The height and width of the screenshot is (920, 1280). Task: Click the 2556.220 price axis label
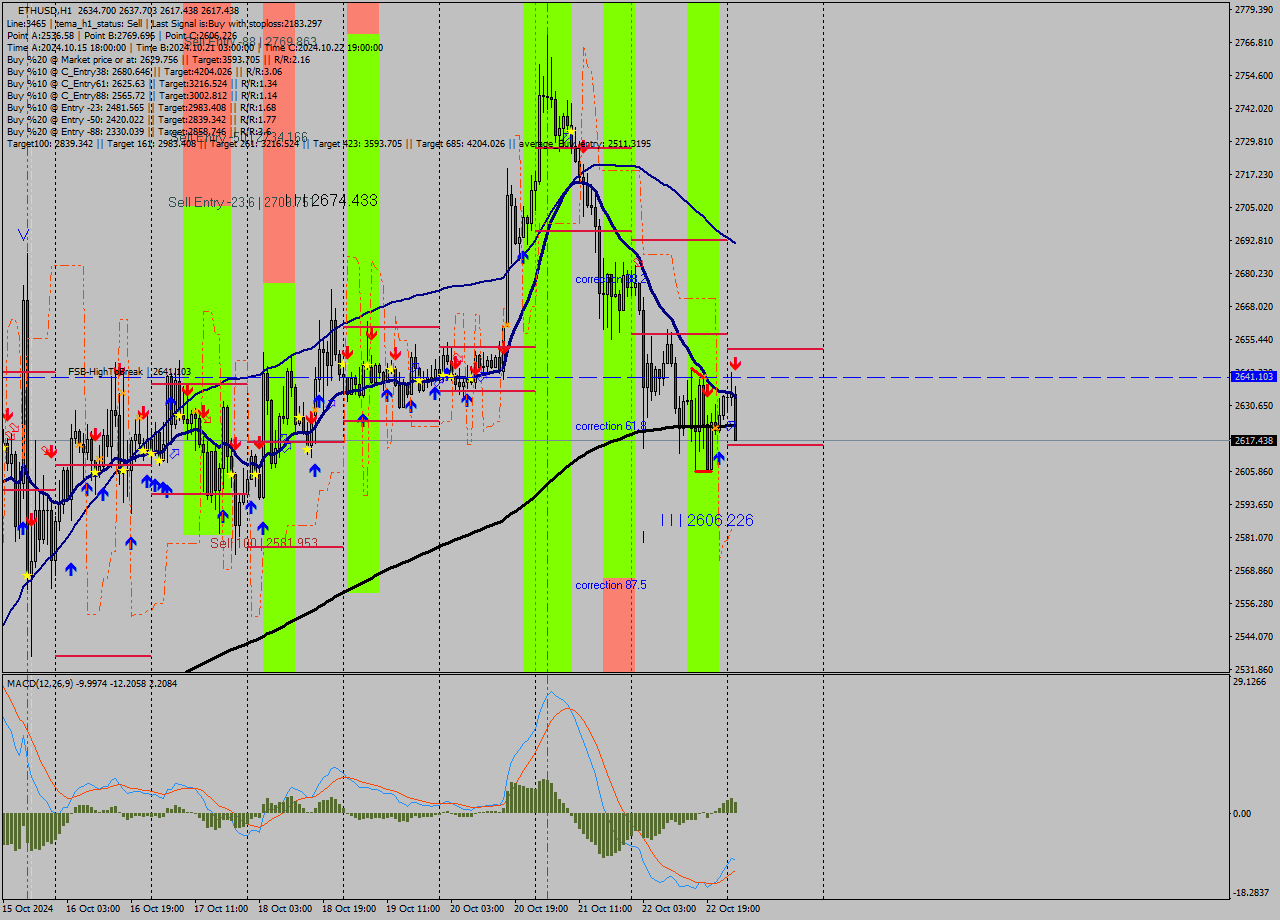coord(1254,603)
